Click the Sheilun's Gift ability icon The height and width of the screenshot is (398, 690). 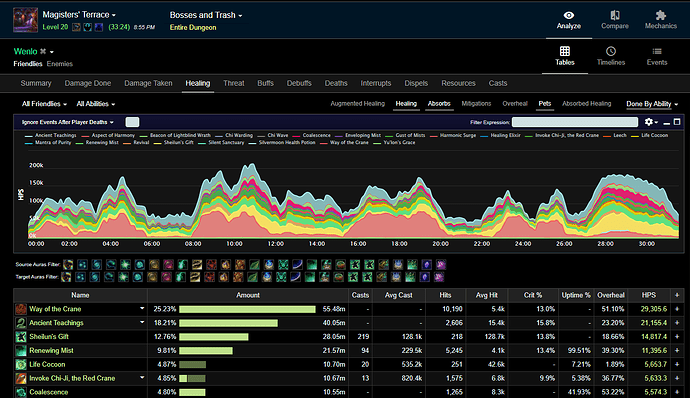pos(21,337)
